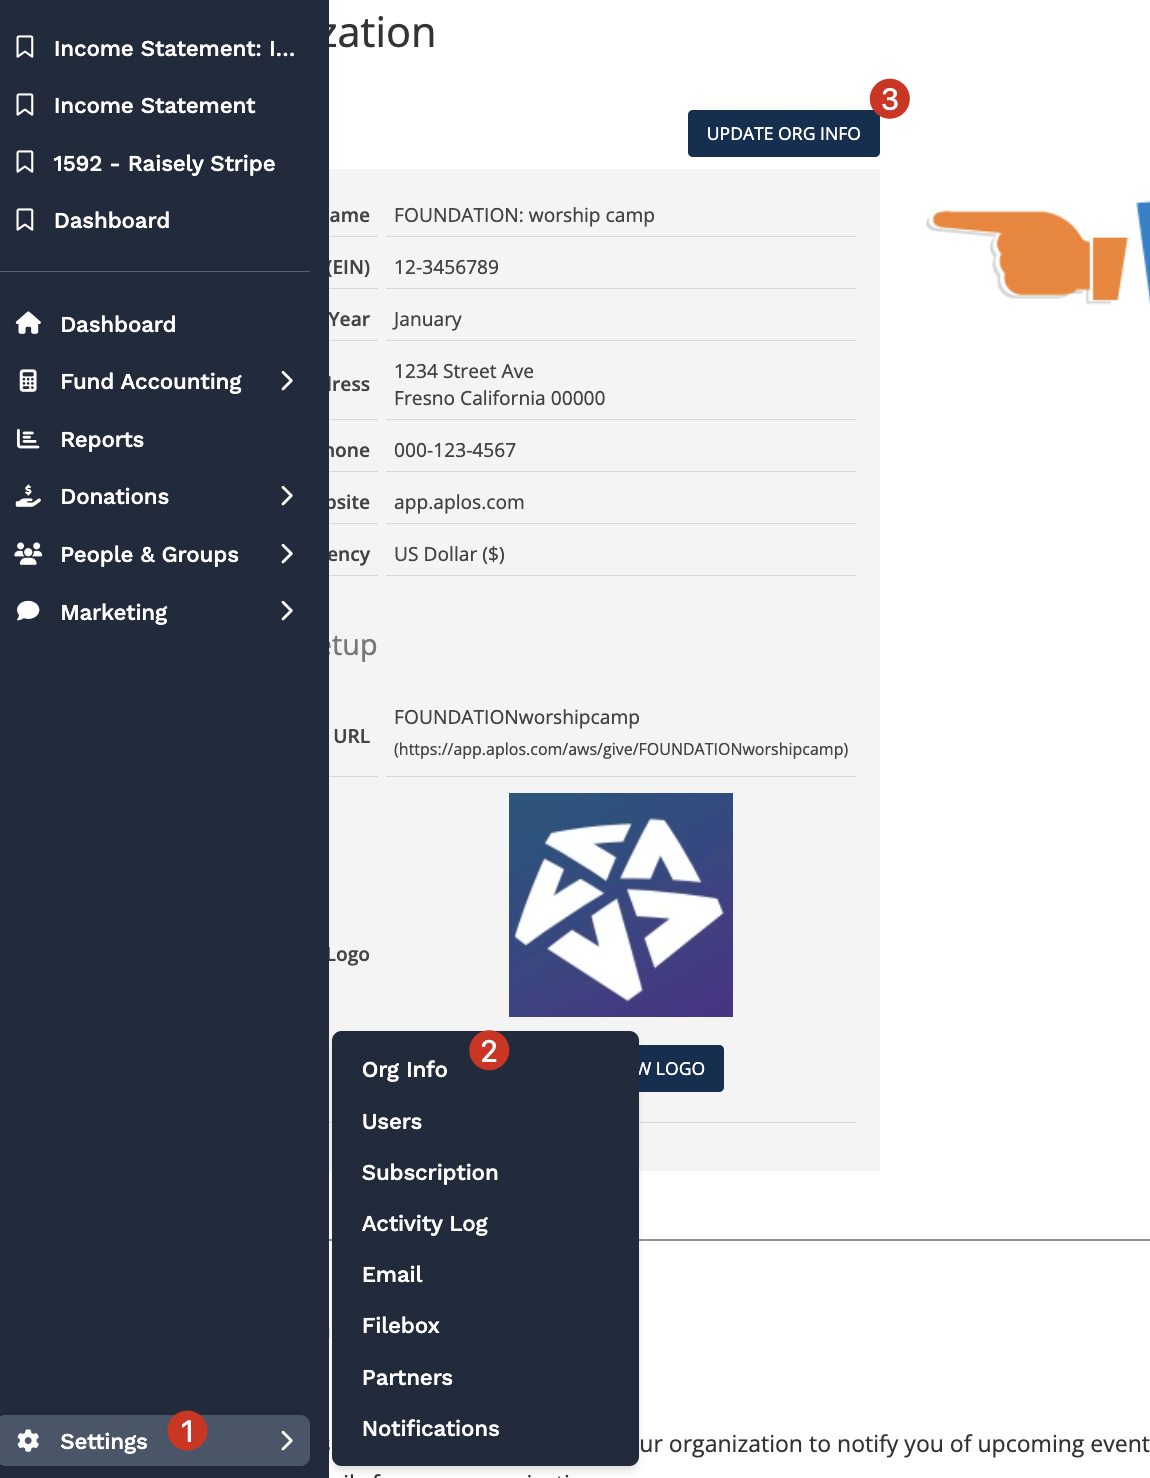Image resolution: width=1150 pixels, height=1478 pixels.
Task: Click the Reports chart icon
Action: click(28, 439)
